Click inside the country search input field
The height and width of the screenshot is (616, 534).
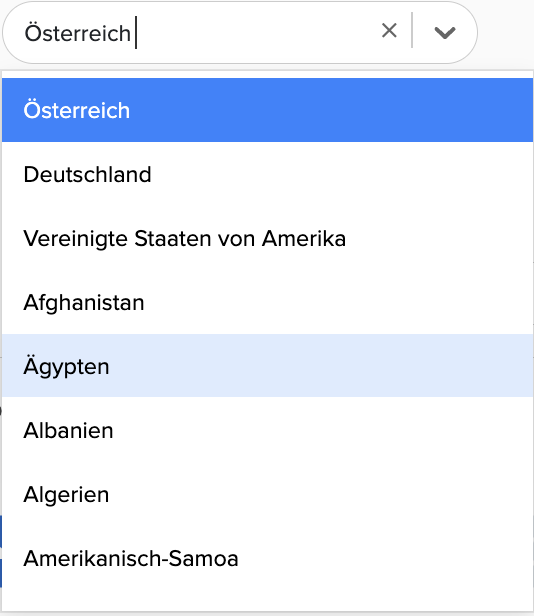(196, 33)
